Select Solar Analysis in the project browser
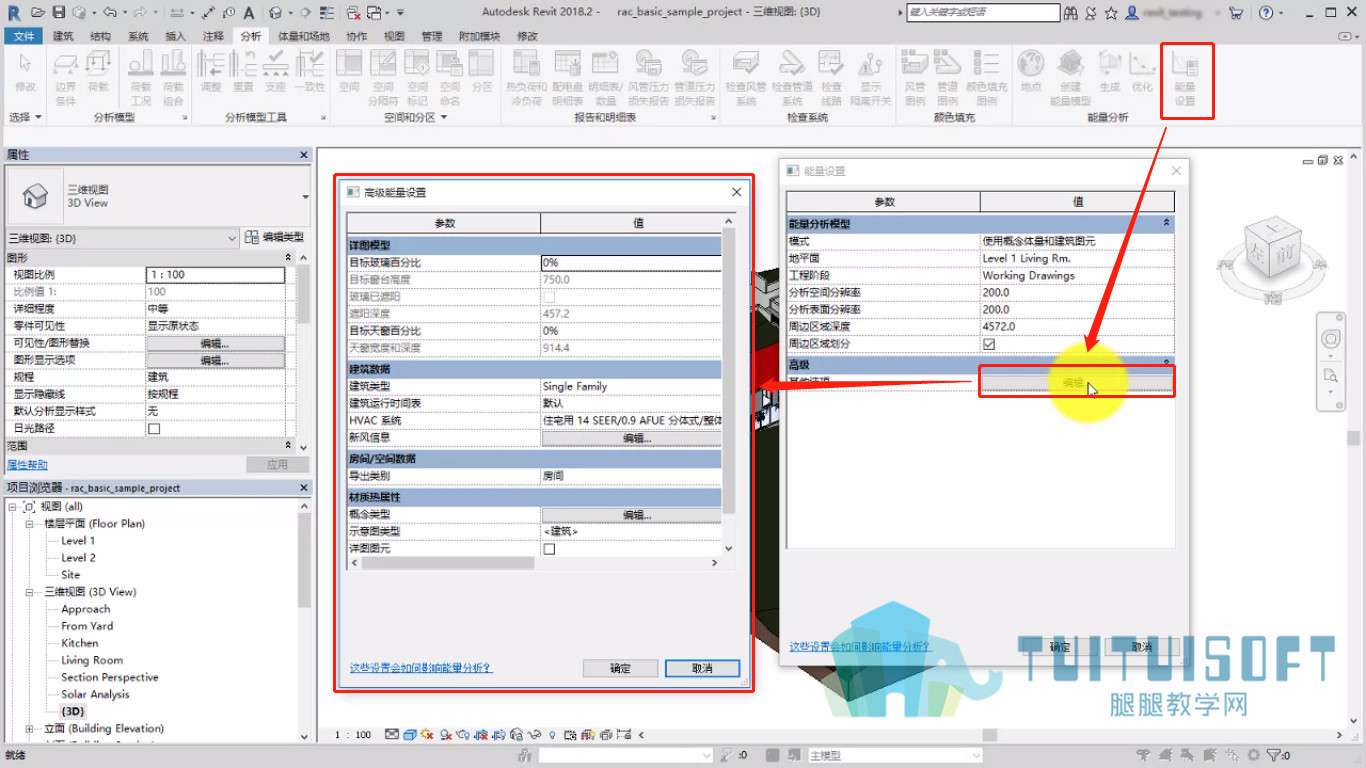This screenshot has height=768, width=1366. (x=95, y=695)
